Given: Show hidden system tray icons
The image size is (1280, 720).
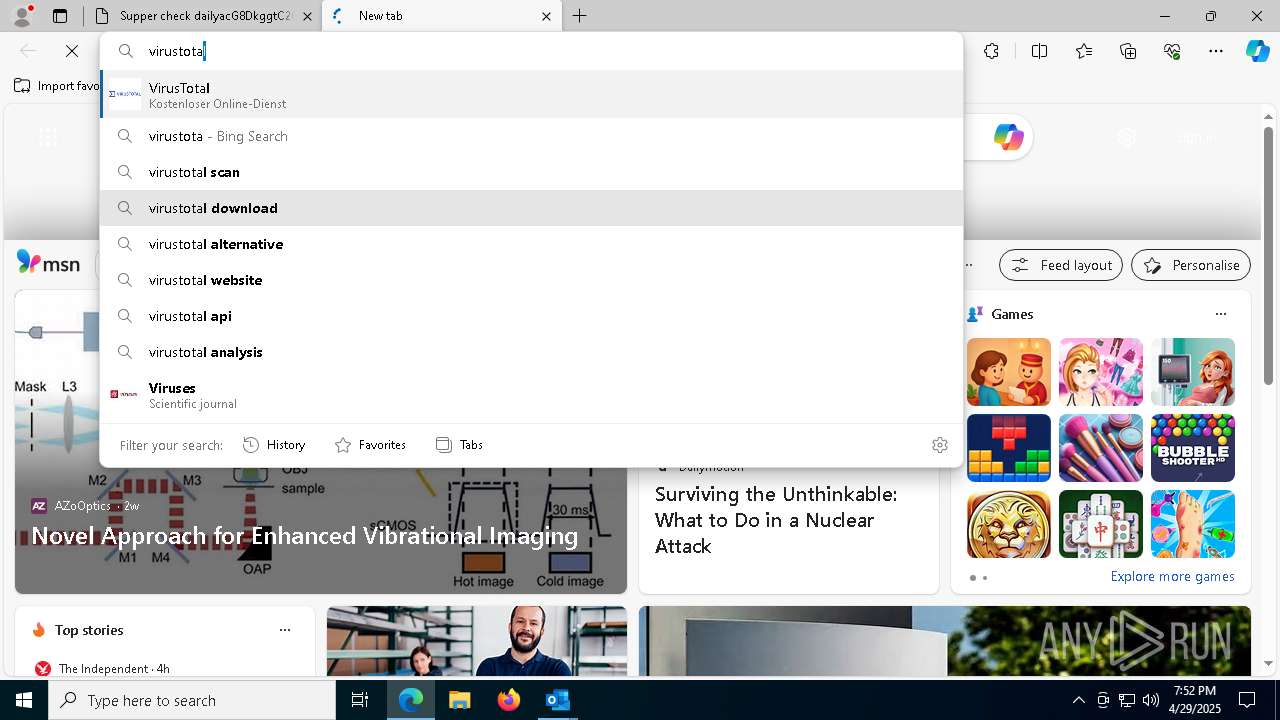Looking at the screenshot, I should pos(1078,700).
